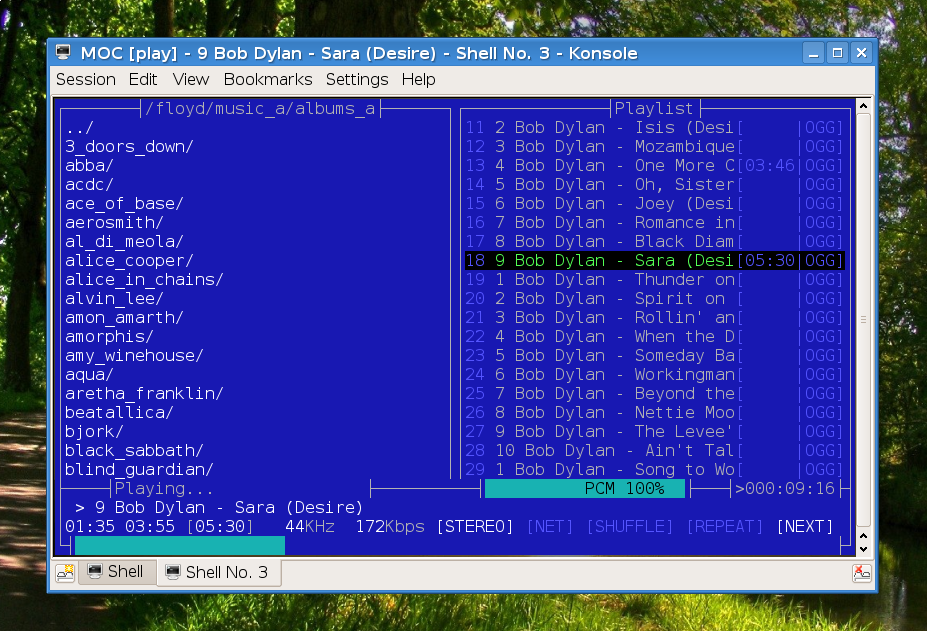Viewport: 927px width, 631px height.
Task: Select the ace_of_base/ folder
Action: pos(124,203)
